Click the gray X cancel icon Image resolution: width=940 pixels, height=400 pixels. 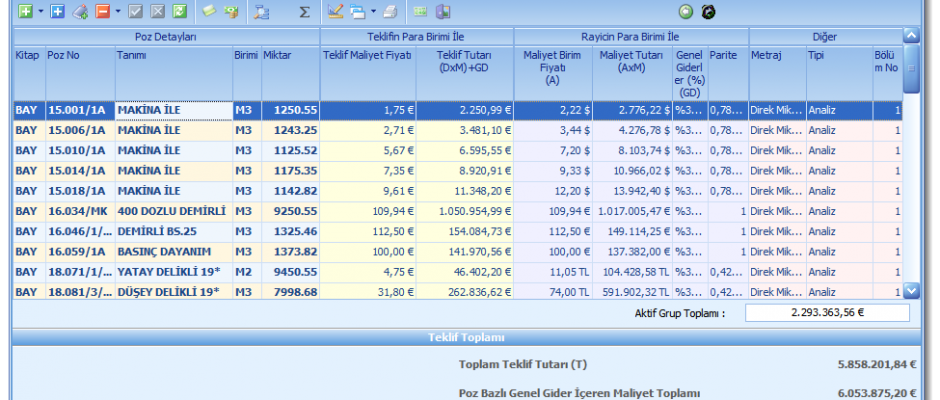(159, 12)
